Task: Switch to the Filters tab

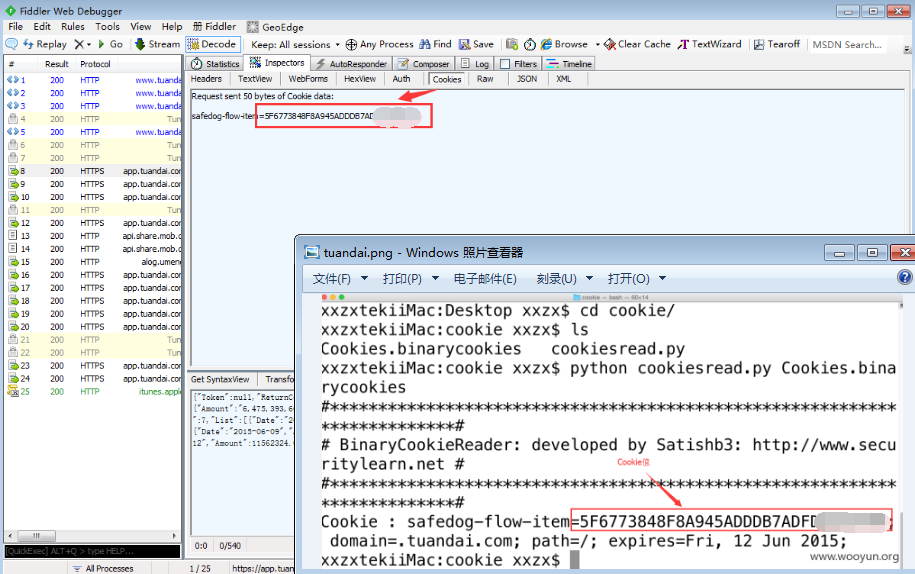Action: pos(519,64)
